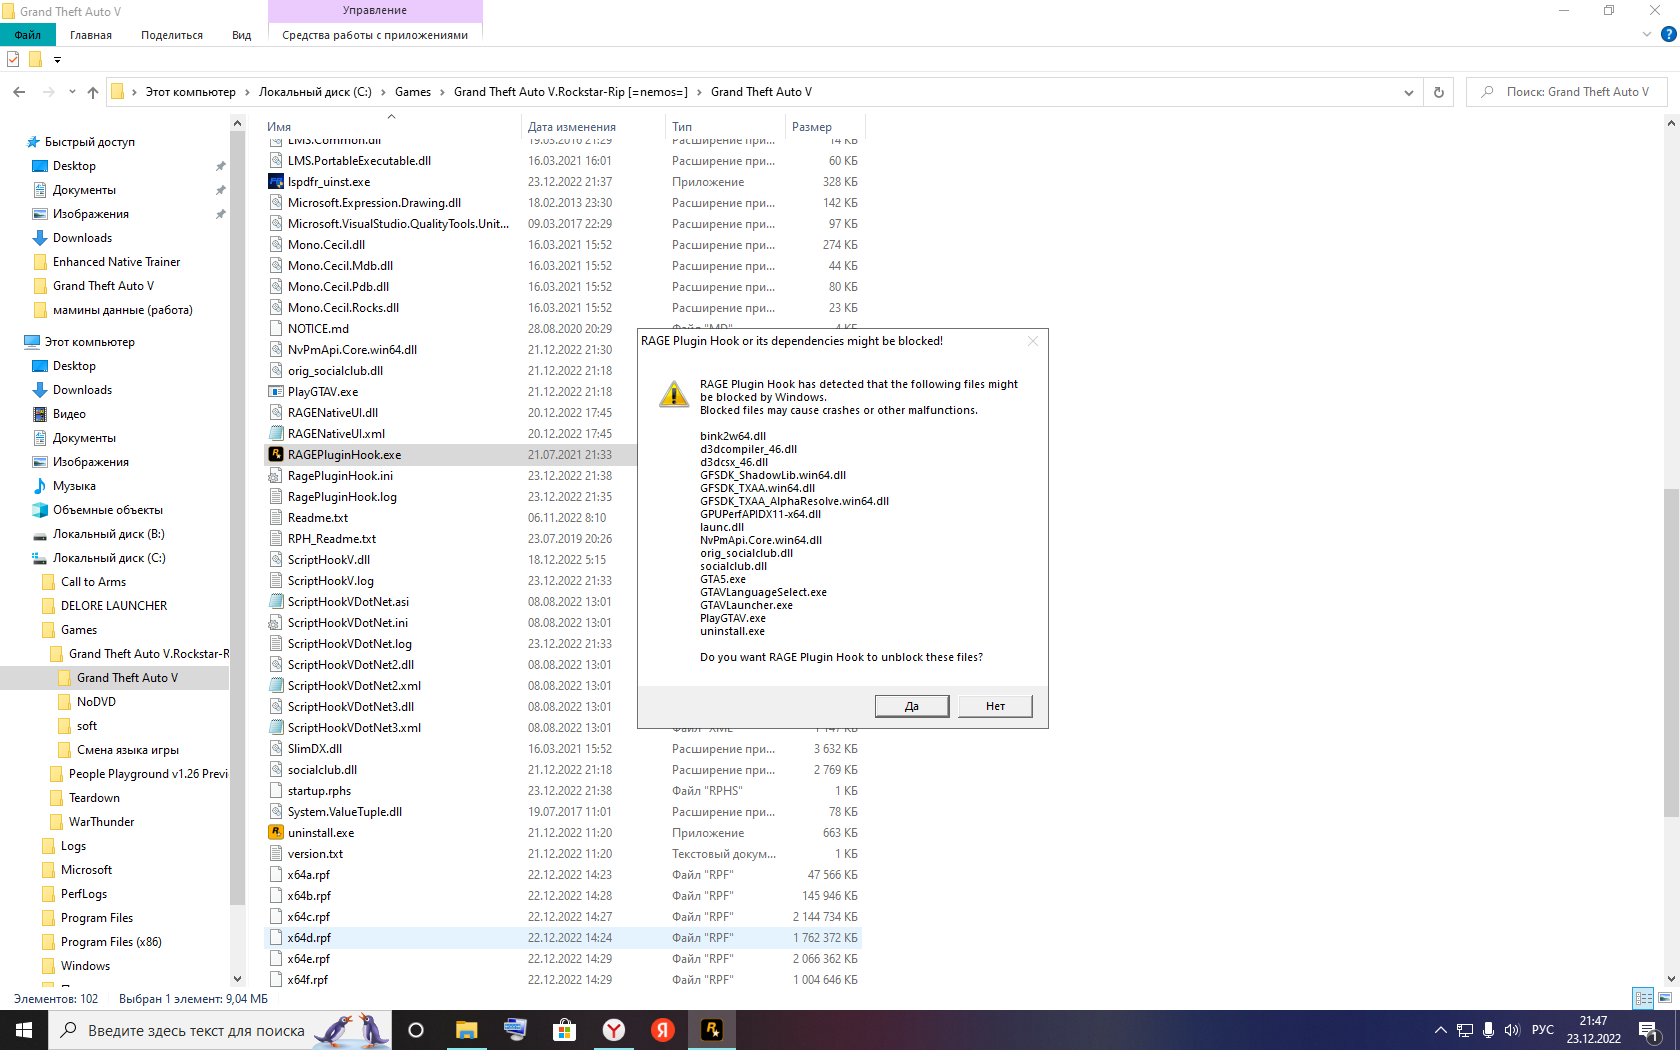Expand the ribbon with the chevron
Image resolution: width=1680 pixels, height=1050 pixels.
click(1646, 35)
